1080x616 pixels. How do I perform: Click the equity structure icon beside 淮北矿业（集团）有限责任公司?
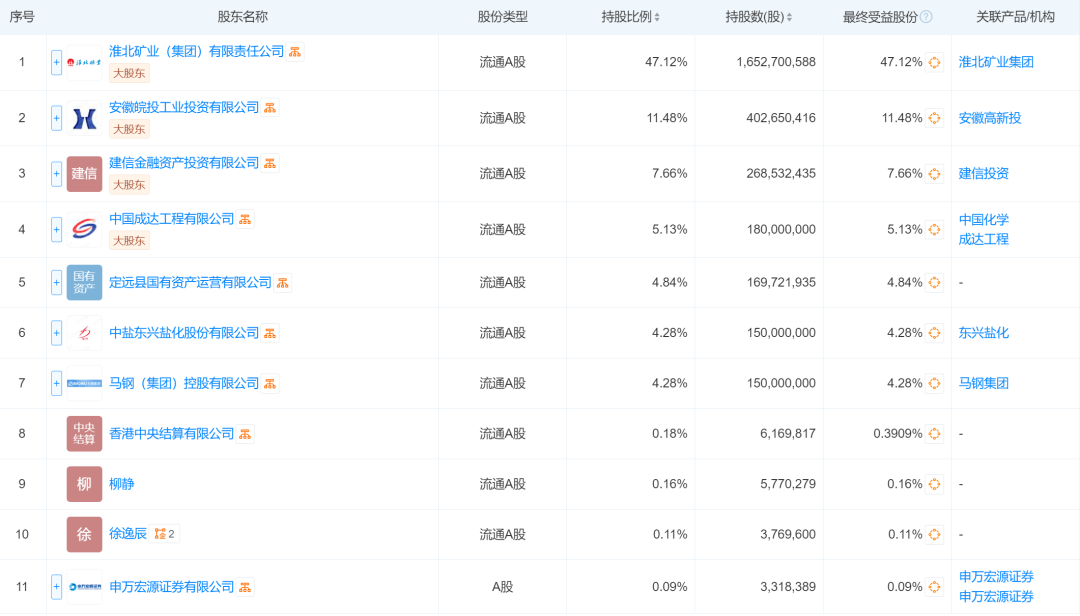[295, 52]
